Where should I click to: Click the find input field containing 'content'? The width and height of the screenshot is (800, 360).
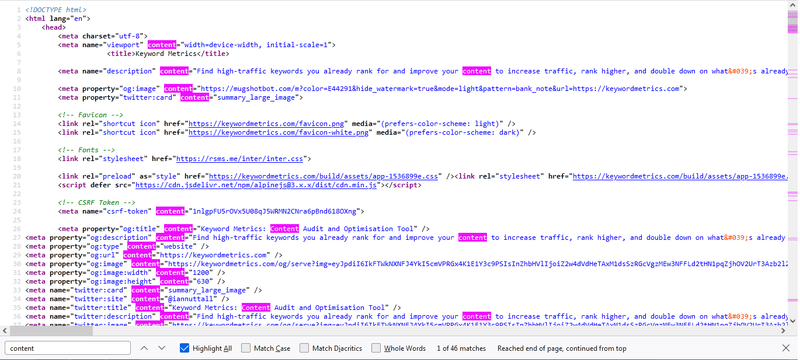68,348
